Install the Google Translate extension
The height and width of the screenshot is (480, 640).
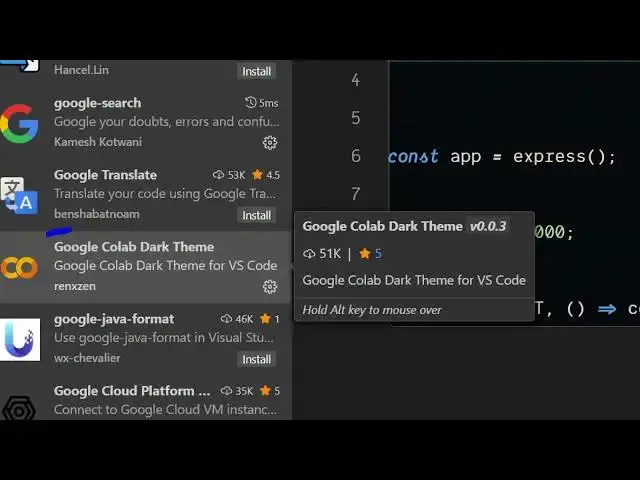256,215
